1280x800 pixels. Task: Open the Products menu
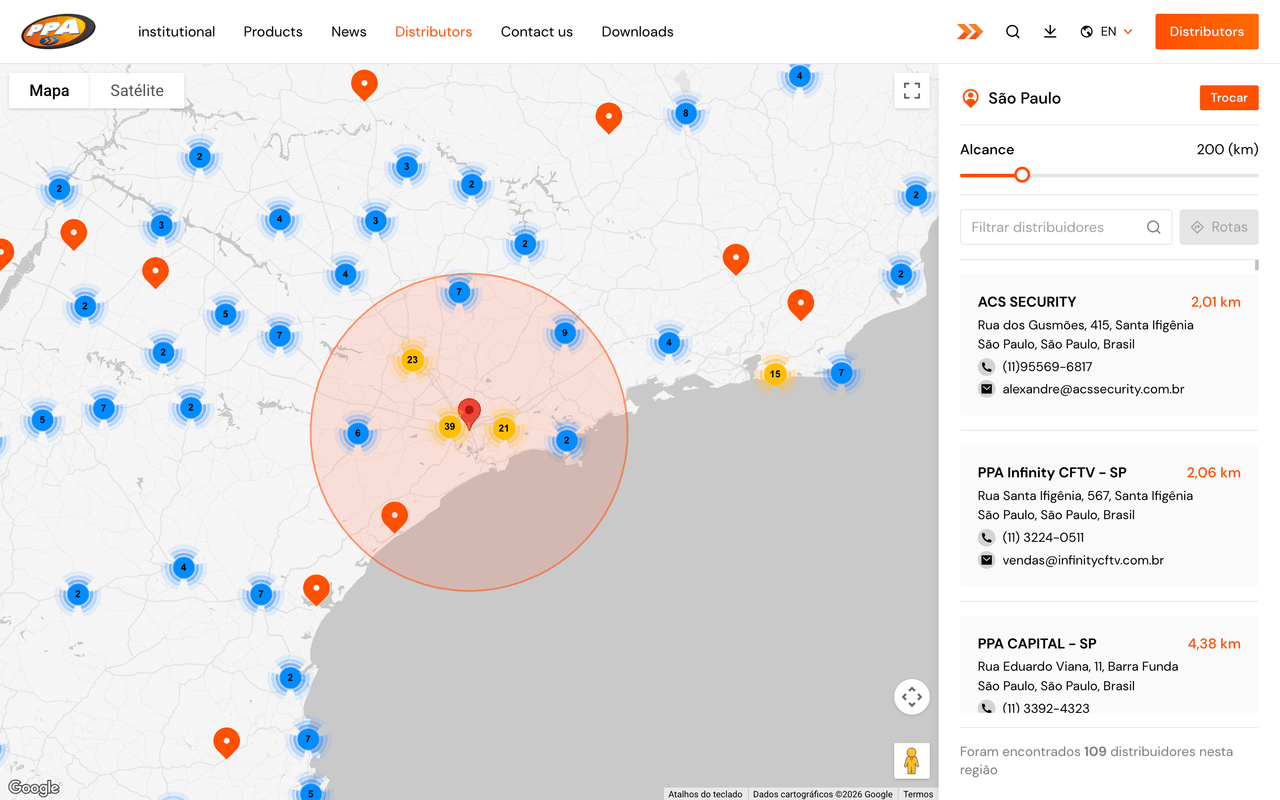[x=273, y=32]
